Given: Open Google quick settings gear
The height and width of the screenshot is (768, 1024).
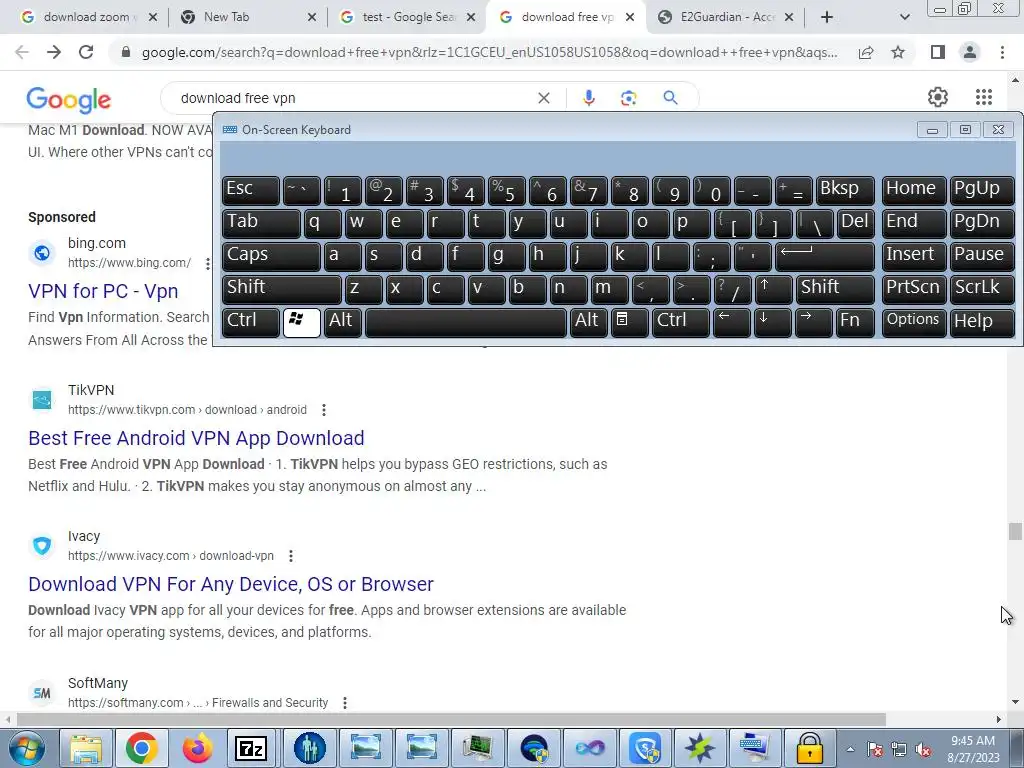Looking at the screenshot, I should pyautogui.click(x=938, y=97).
